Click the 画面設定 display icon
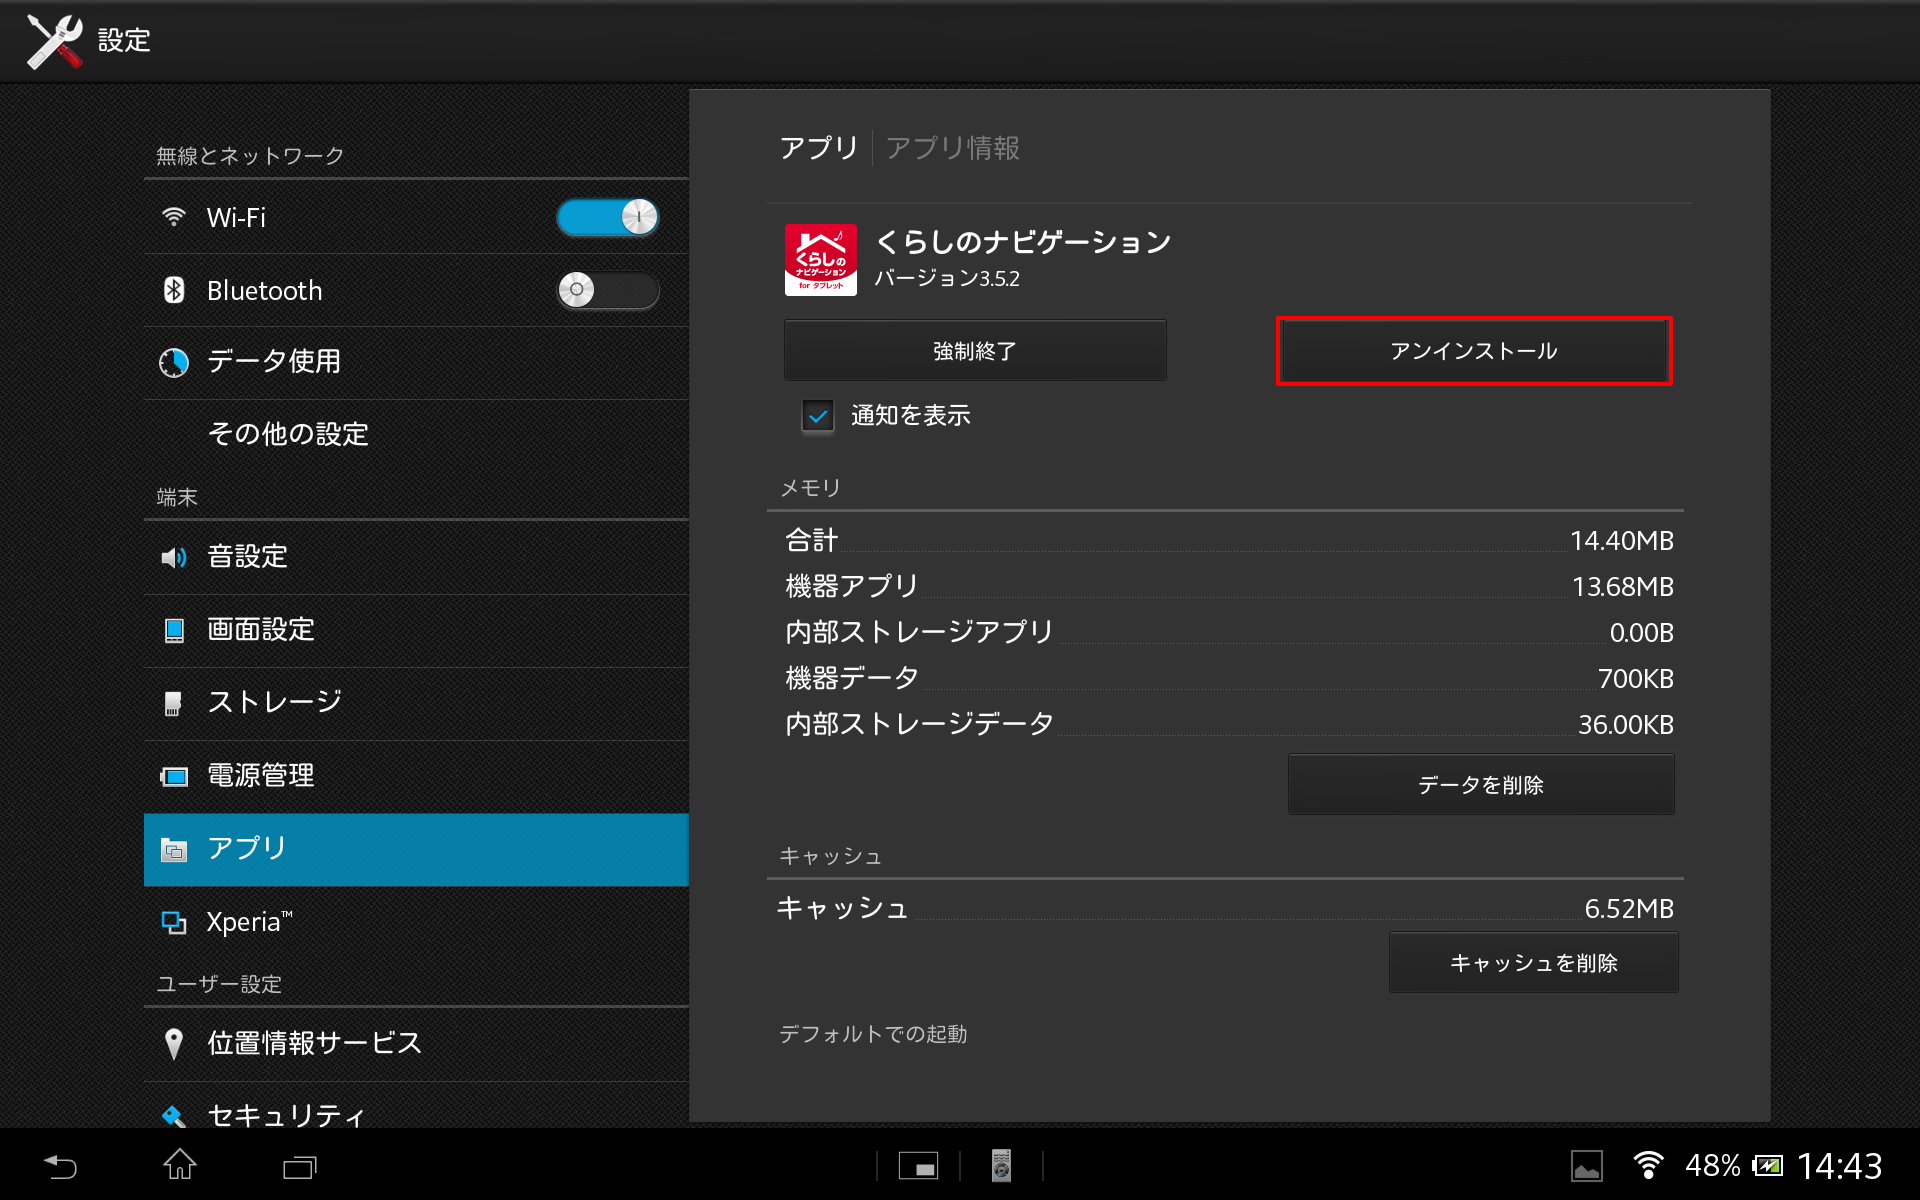 click(x=174, y=630)
